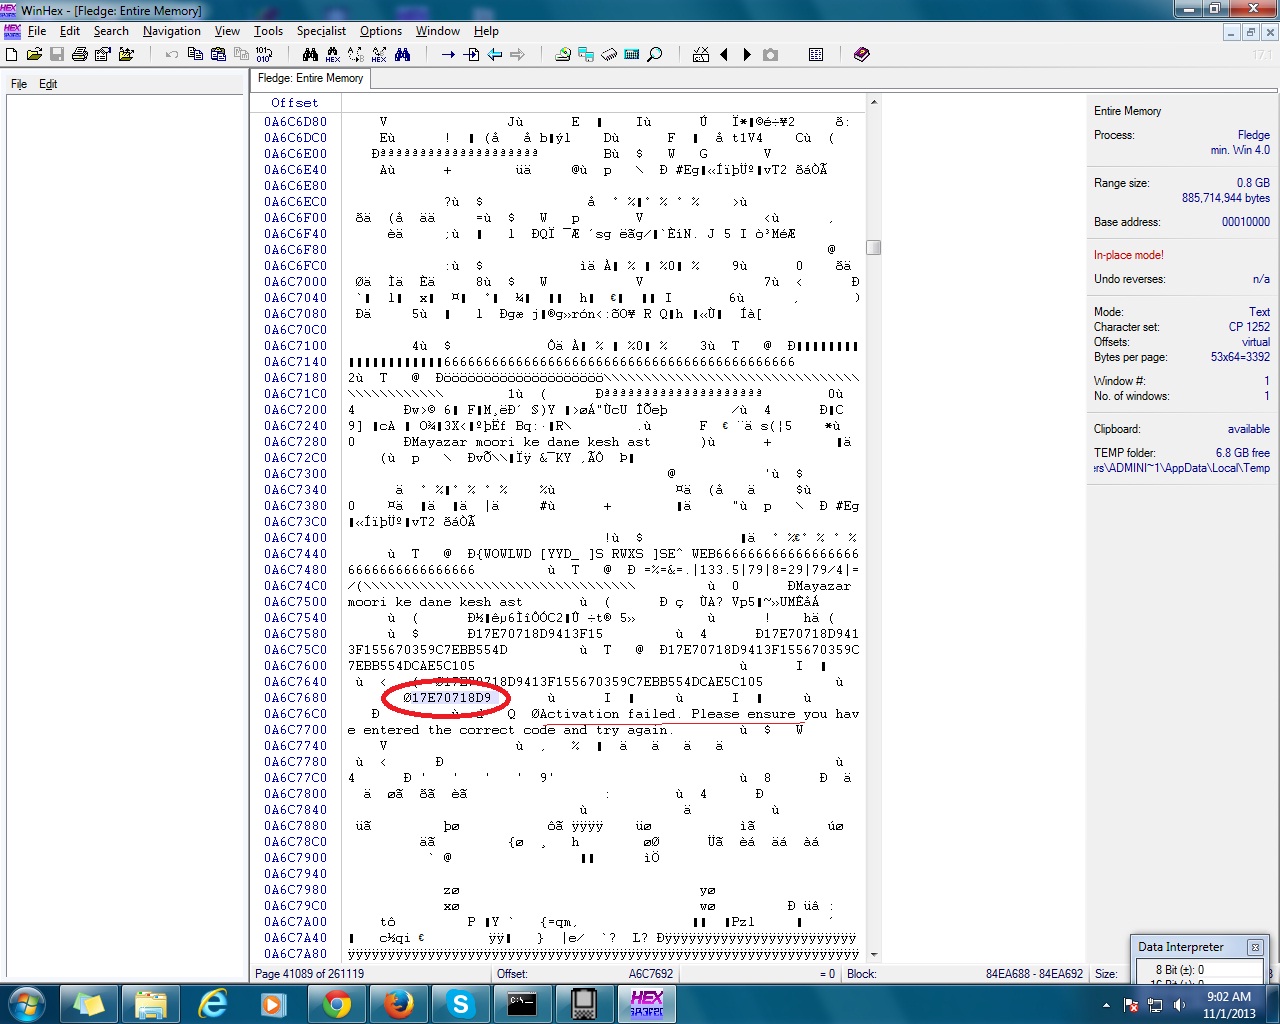Open the Tools menu
The height and width of the screenshot is (1024, 1280).
click(268, 31)
